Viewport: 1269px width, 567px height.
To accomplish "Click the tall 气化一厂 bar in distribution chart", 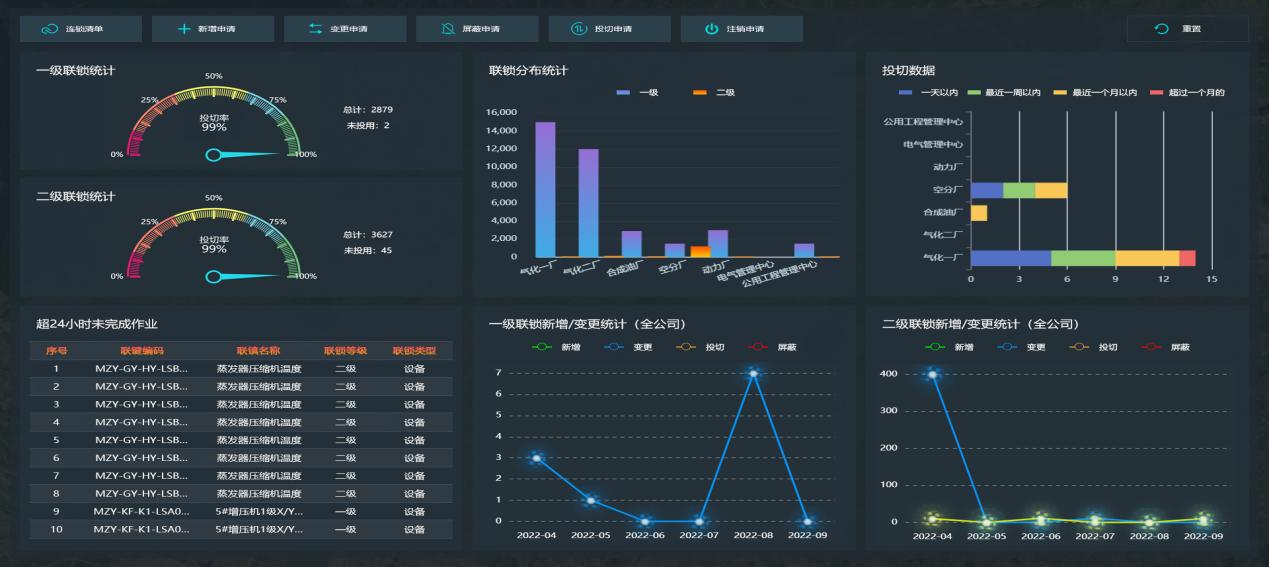I will tap(545, 189).
